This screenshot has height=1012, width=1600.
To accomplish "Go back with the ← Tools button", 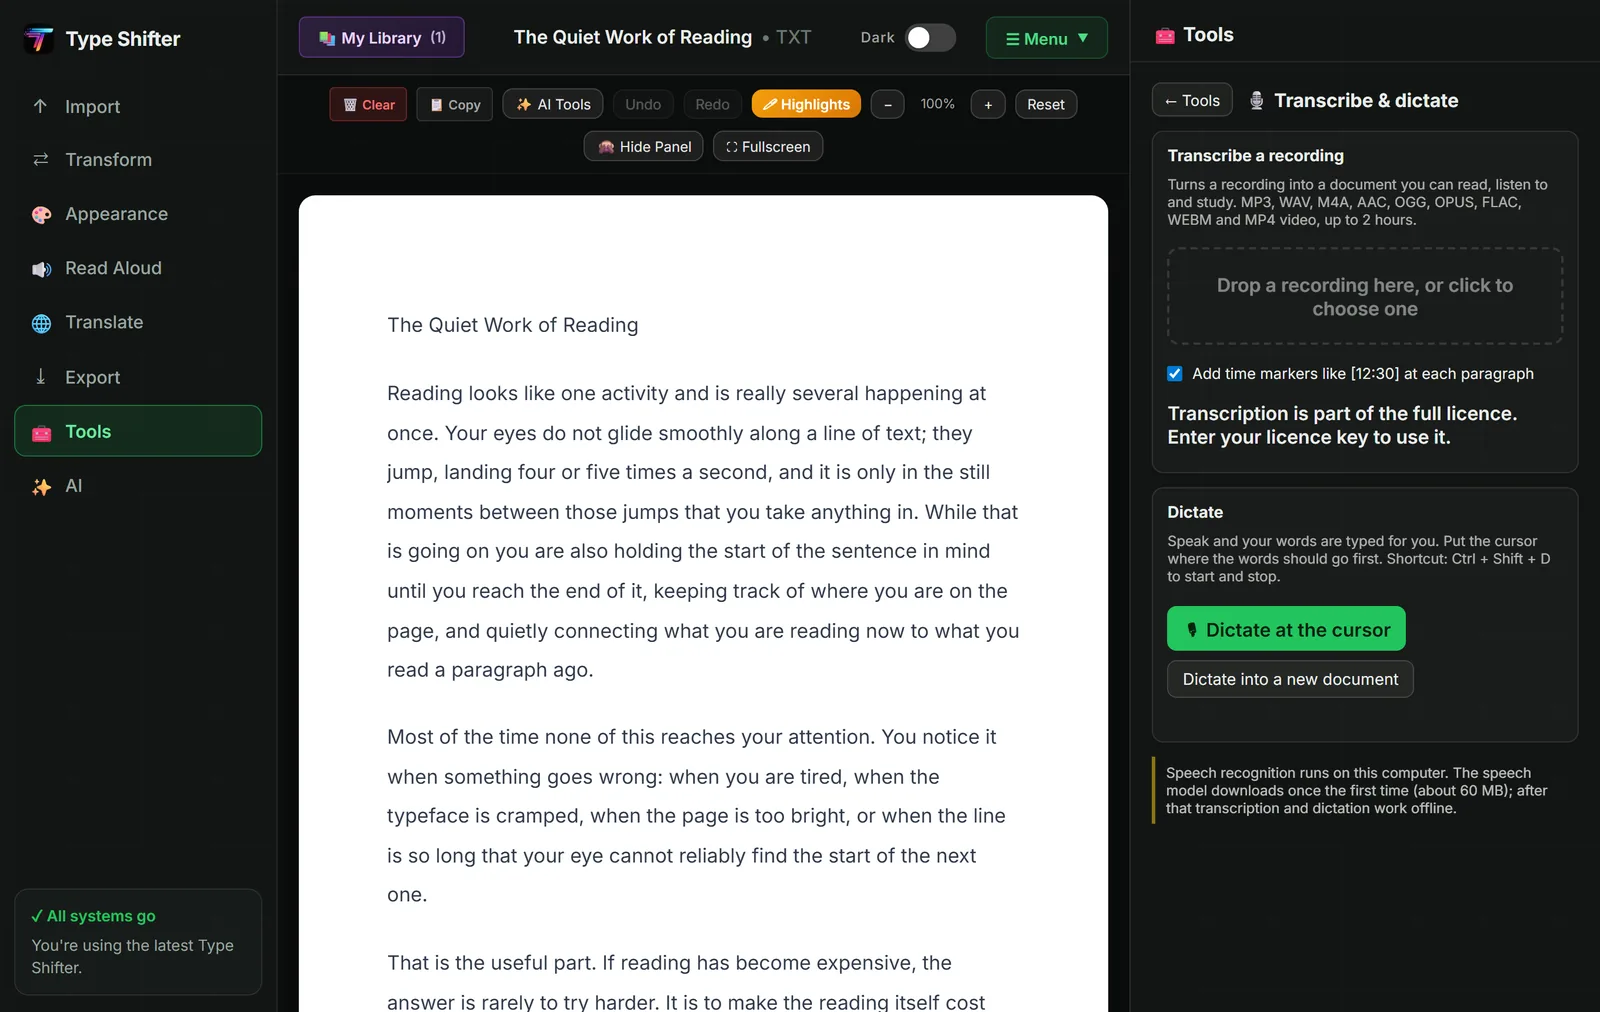I will [1192, 100].
